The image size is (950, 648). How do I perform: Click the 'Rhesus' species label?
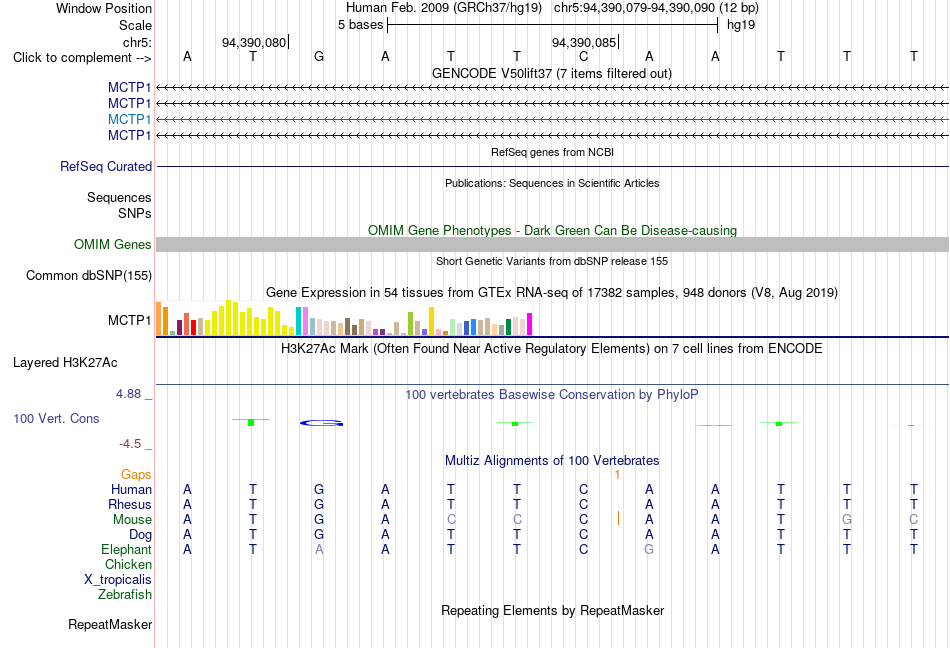130,505
